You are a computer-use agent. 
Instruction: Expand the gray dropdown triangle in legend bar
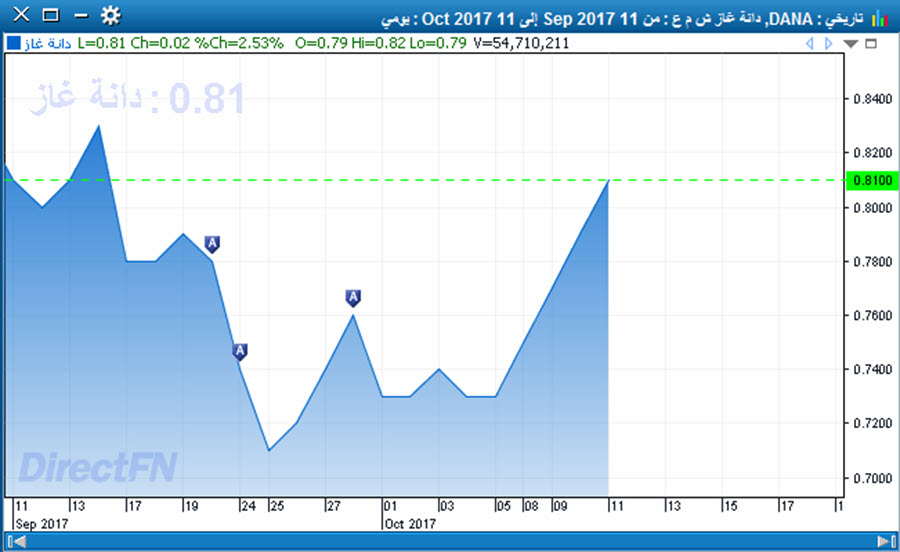point(851,44)
